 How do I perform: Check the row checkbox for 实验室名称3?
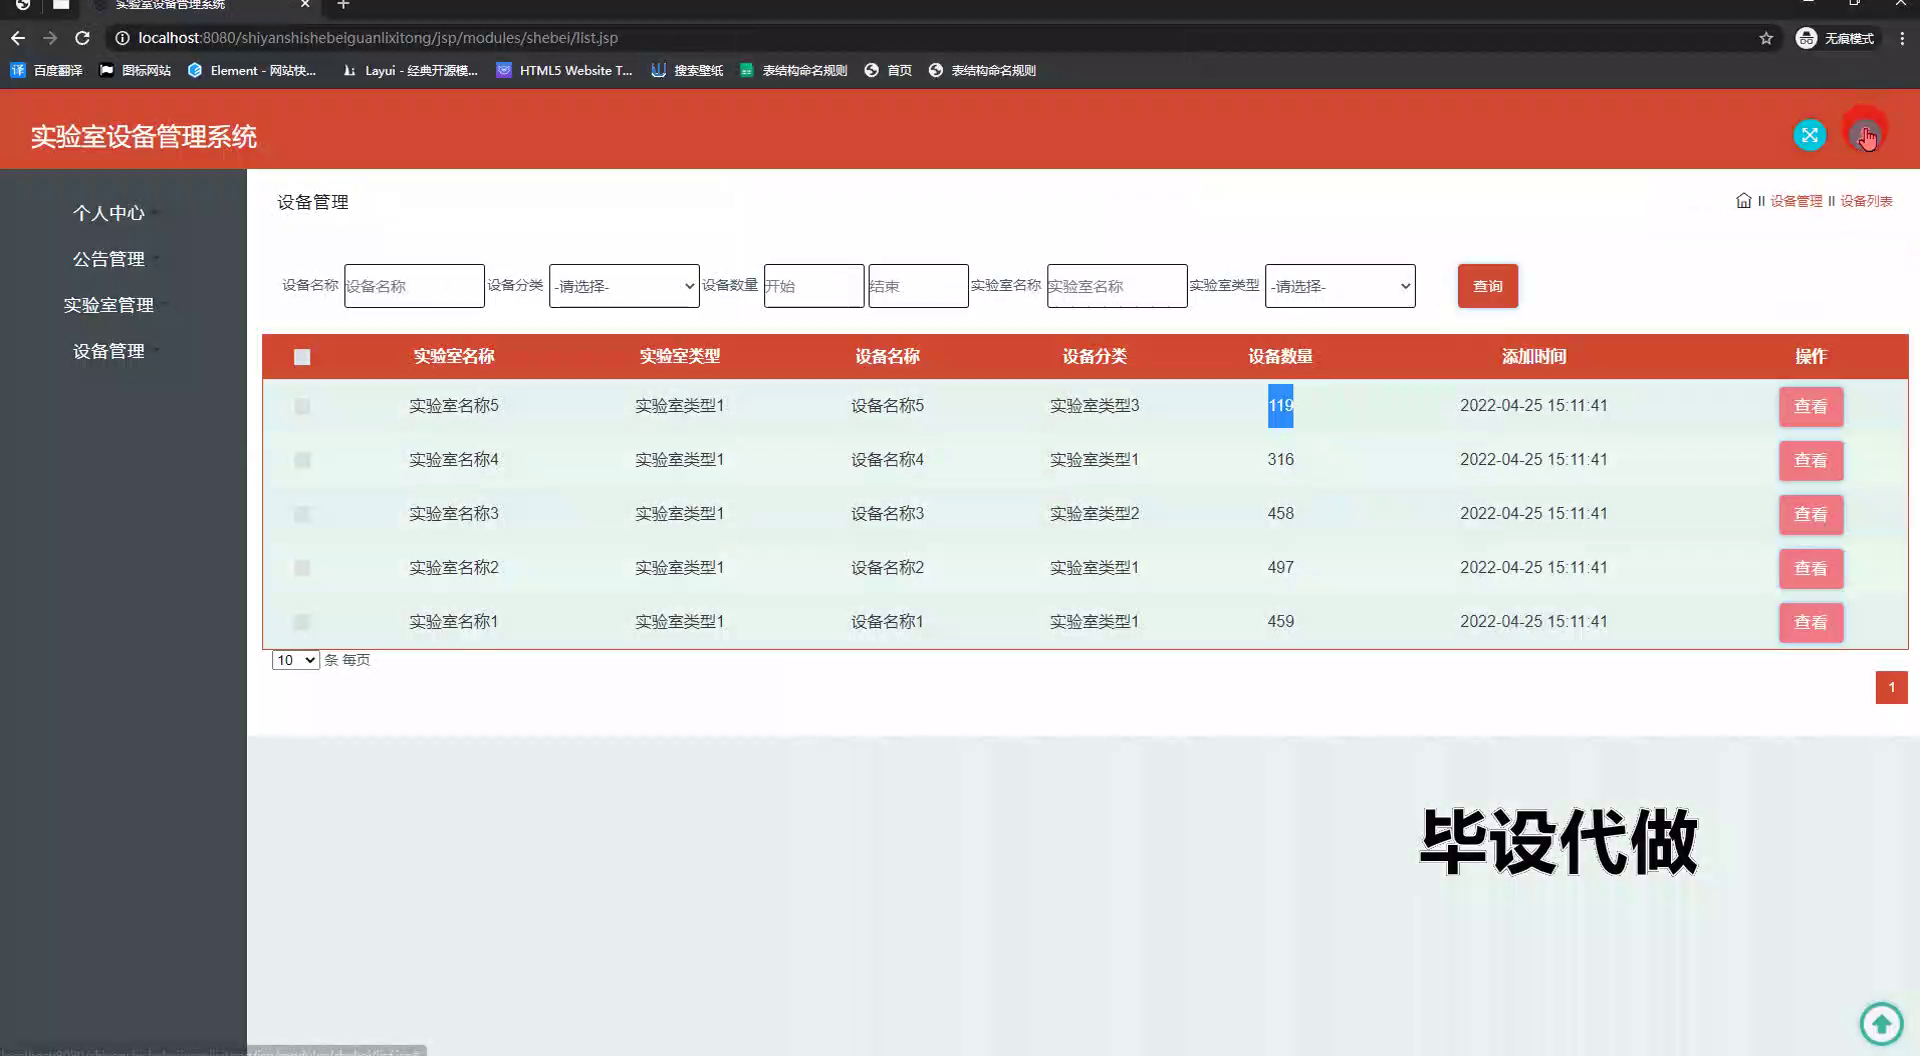tap(302, 514)
